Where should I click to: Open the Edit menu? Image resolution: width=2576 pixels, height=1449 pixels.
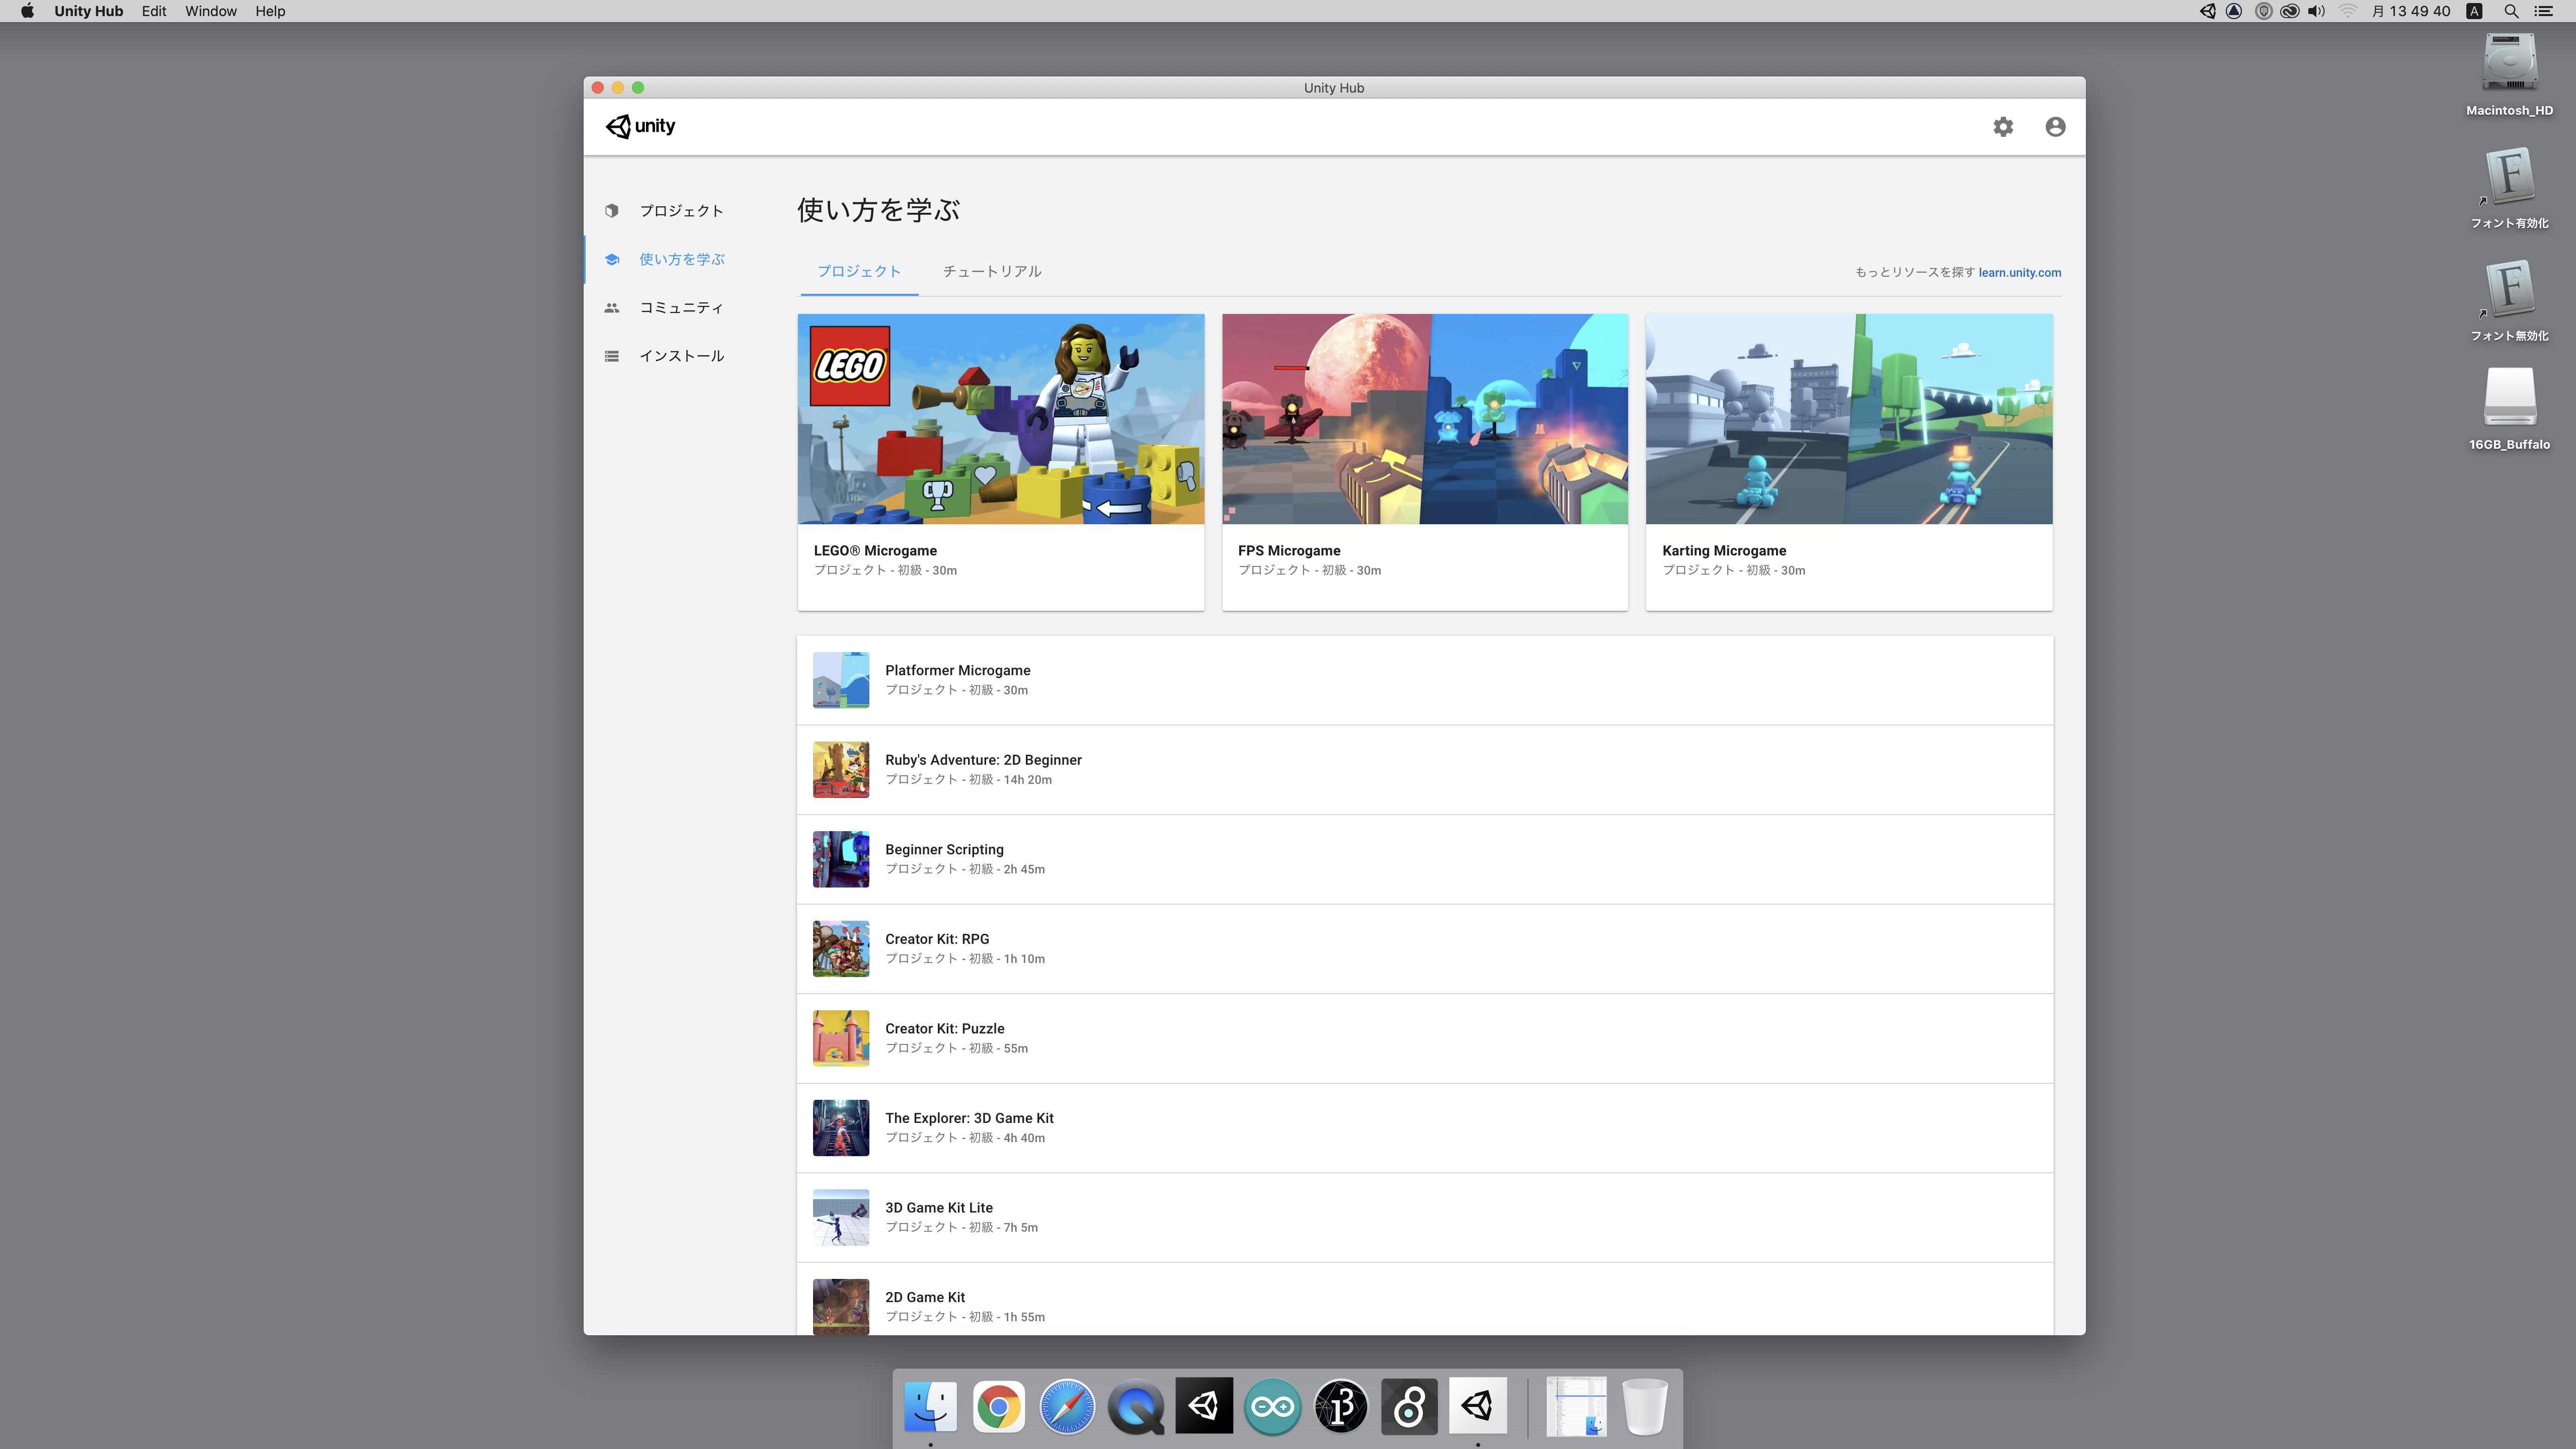153,11
